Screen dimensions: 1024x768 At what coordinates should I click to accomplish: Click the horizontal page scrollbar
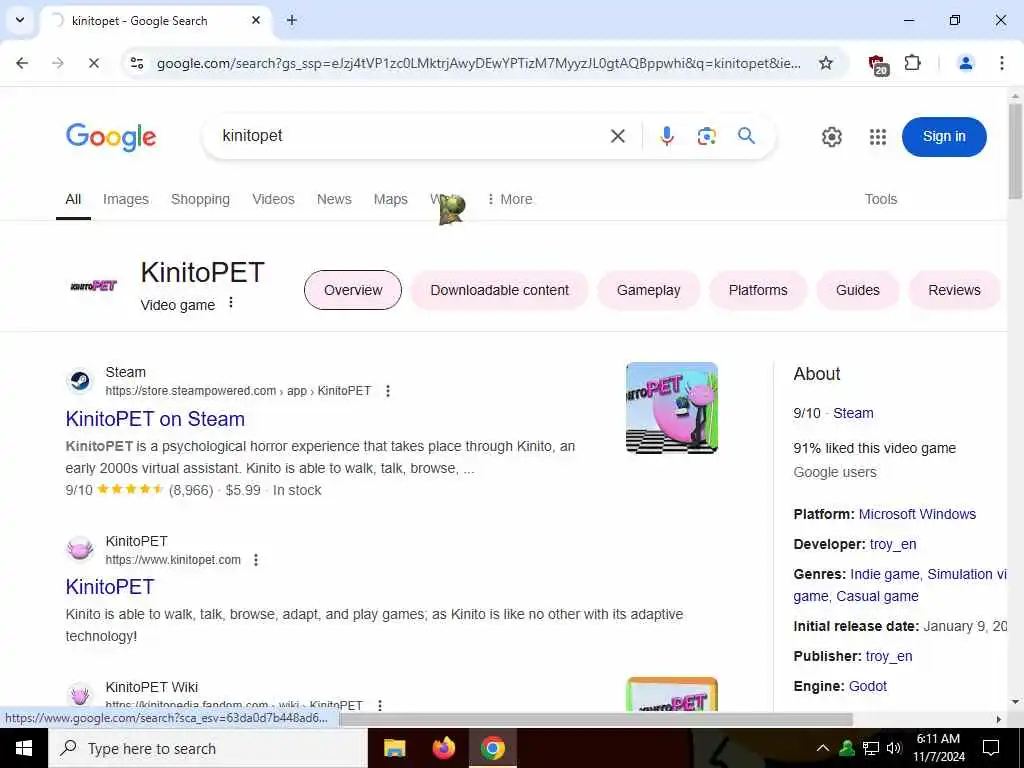point(596,719)
